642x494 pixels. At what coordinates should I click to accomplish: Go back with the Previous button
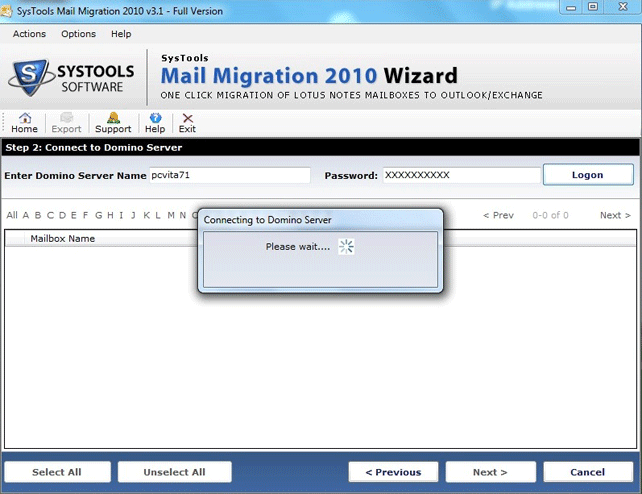(393, 472)
